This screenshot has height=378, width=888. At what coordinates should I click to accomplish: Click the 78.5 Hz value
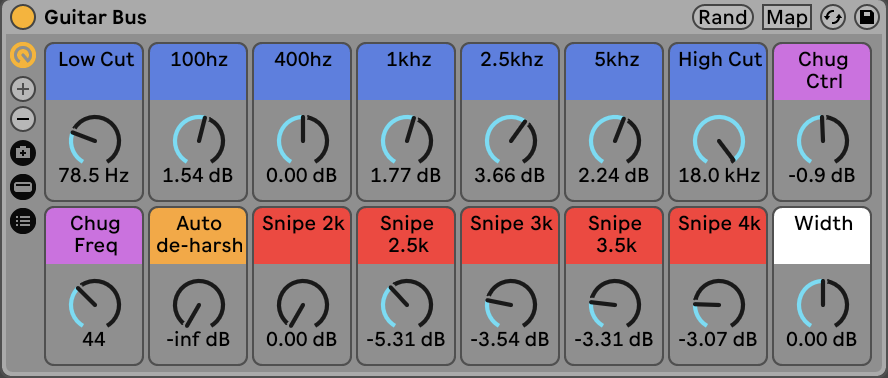click(x=94, y=176)
